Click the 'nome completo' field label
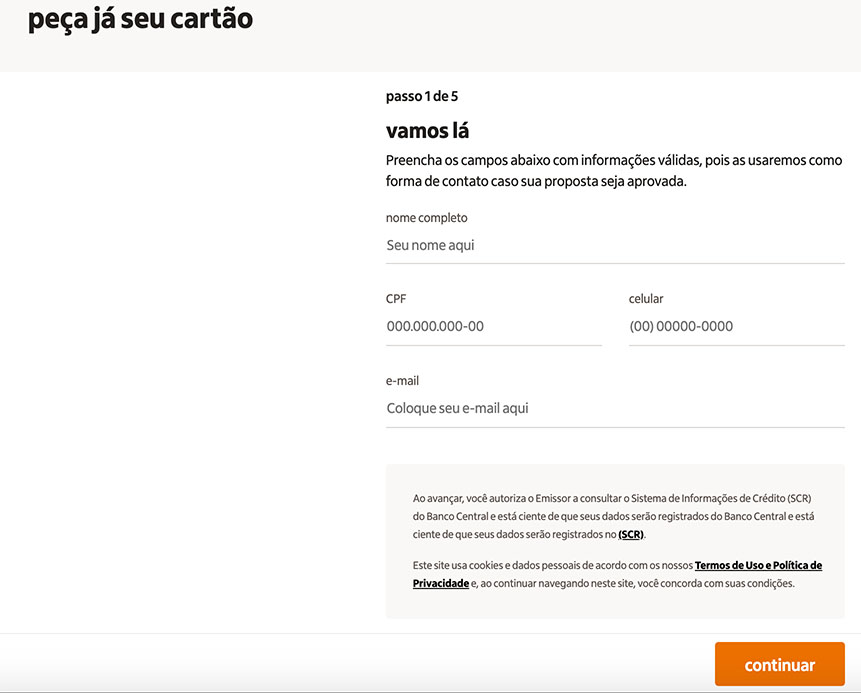 pos(426,217)
